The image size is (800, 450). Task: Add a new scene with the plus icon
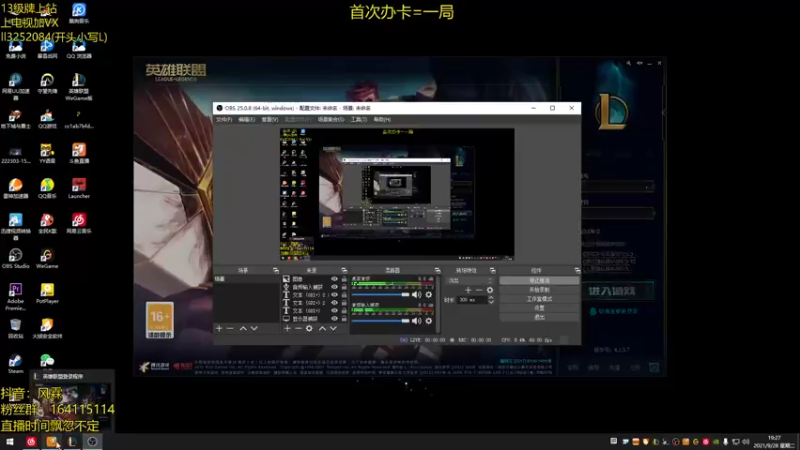pos(219,329)
